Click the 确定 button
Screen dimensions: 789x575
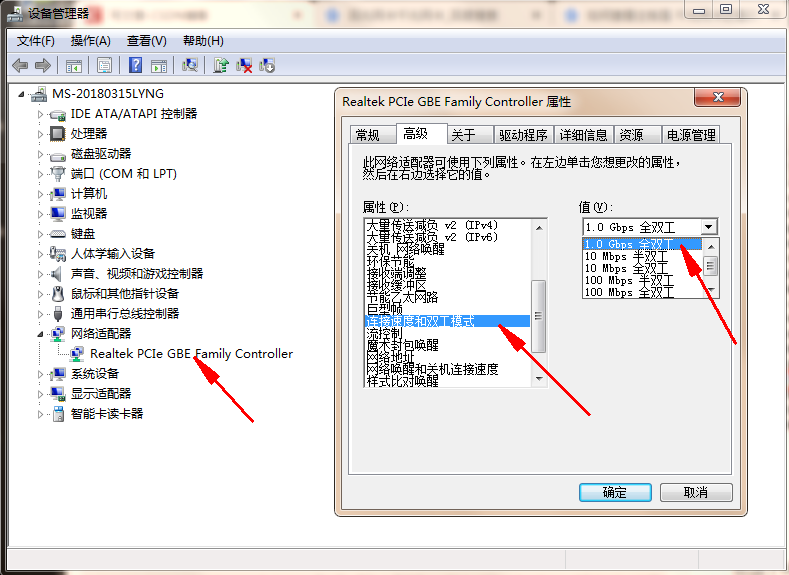(x=615, y=492)
